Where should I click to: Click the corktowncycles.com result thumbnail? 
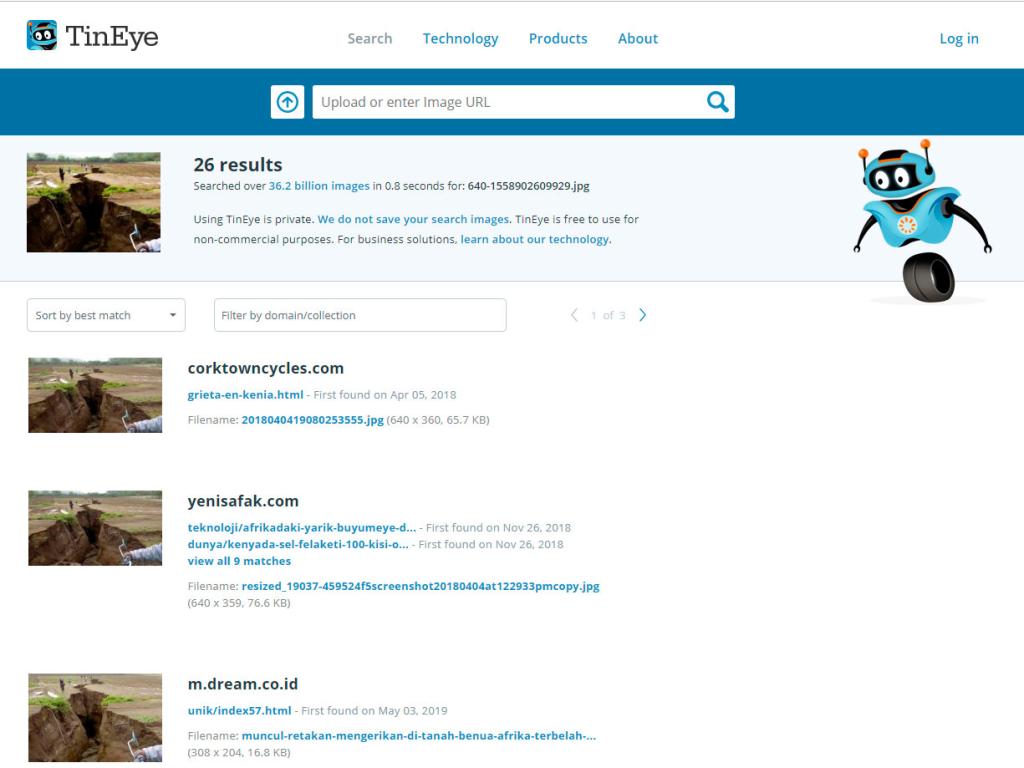click(95, 395)
